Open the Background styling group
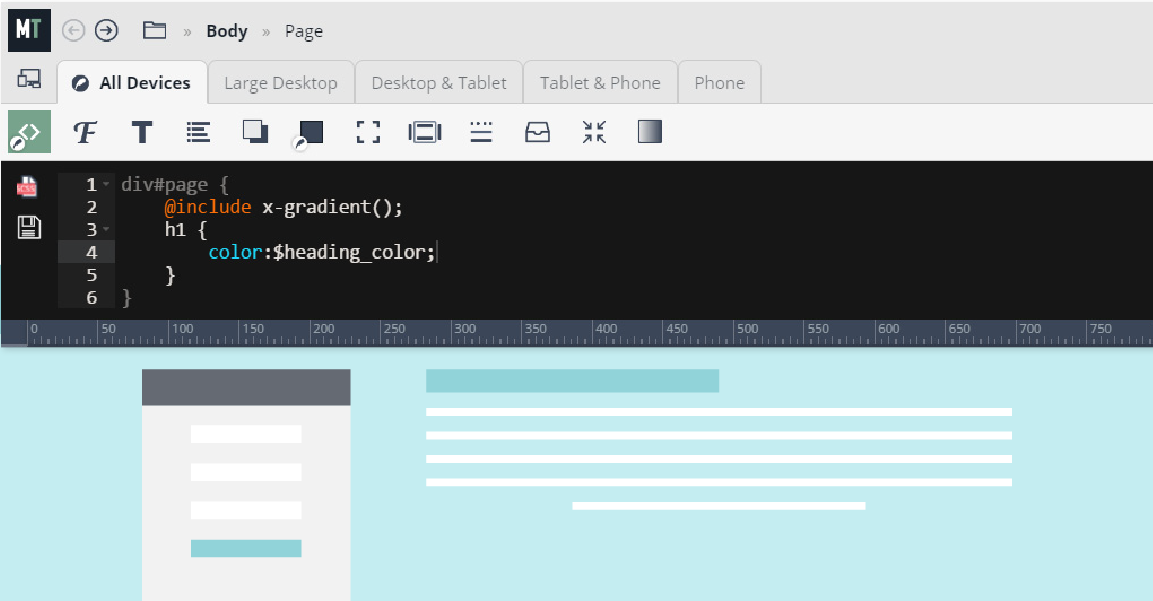 click(310, 134)
